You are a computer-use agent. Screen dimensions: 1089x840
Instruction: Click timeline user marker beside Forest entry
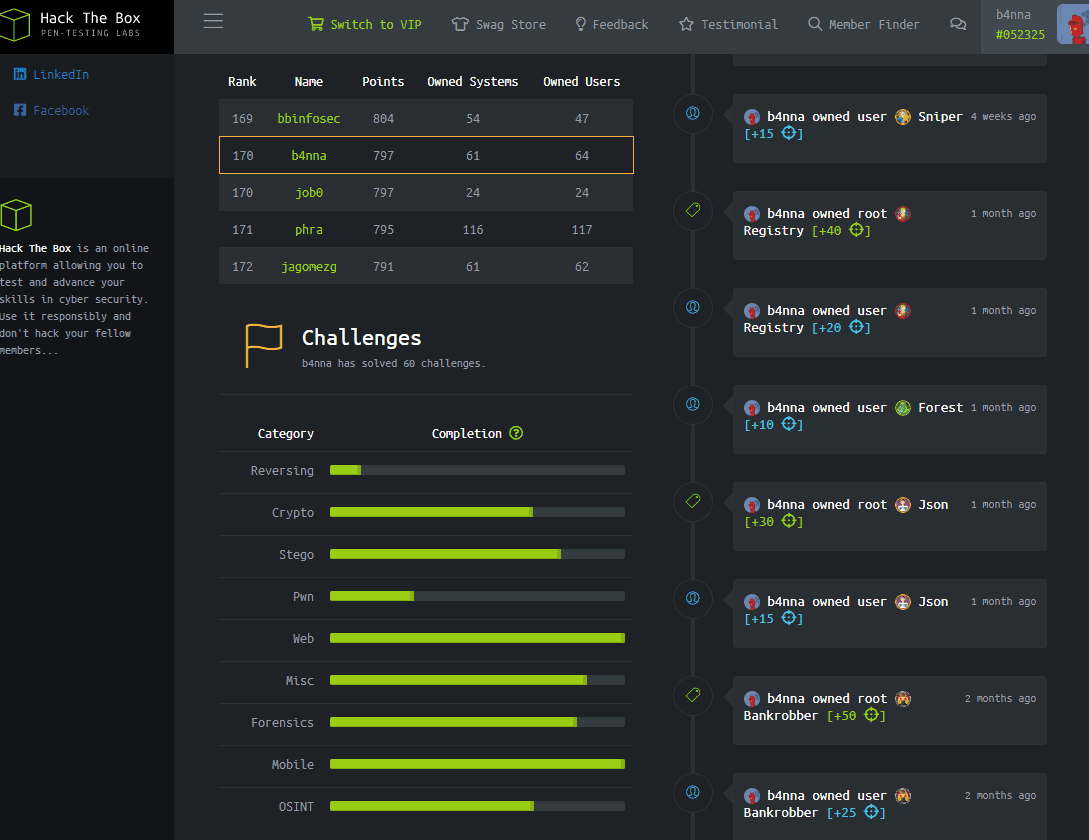coord(693,404)
